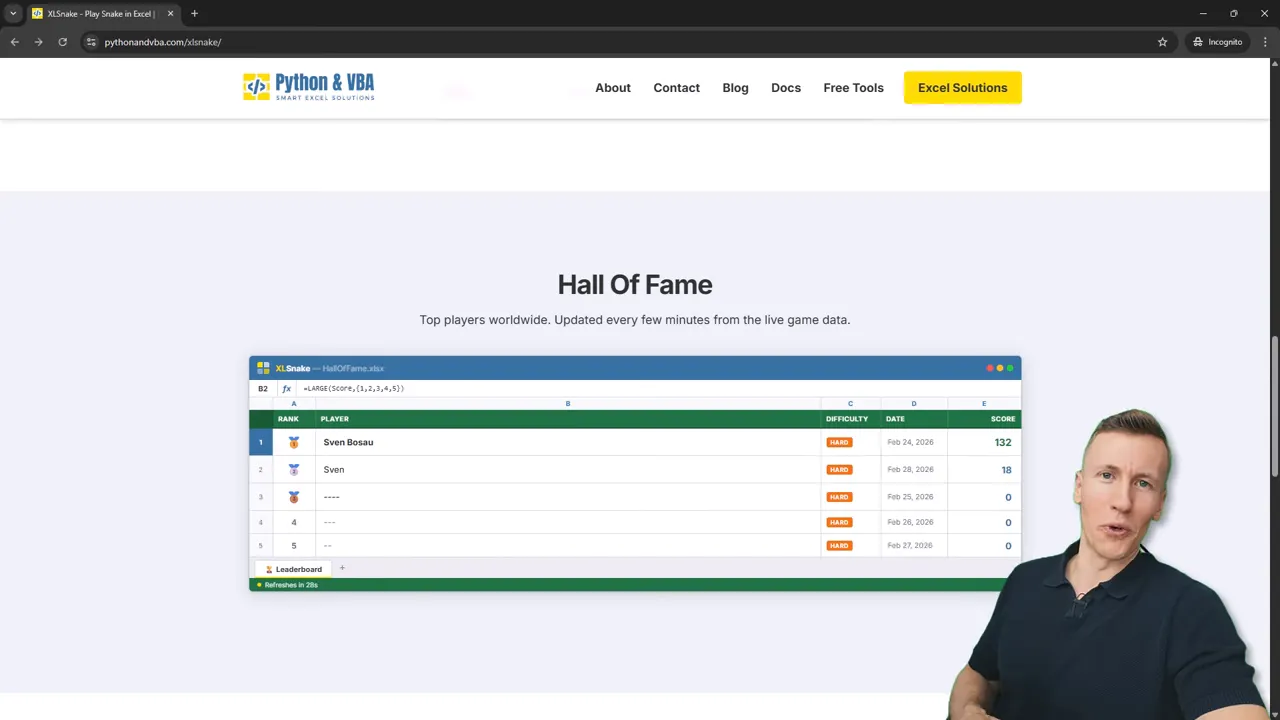
Task: Open the tab search dropdown arrow
Action: tap(13, 14)
